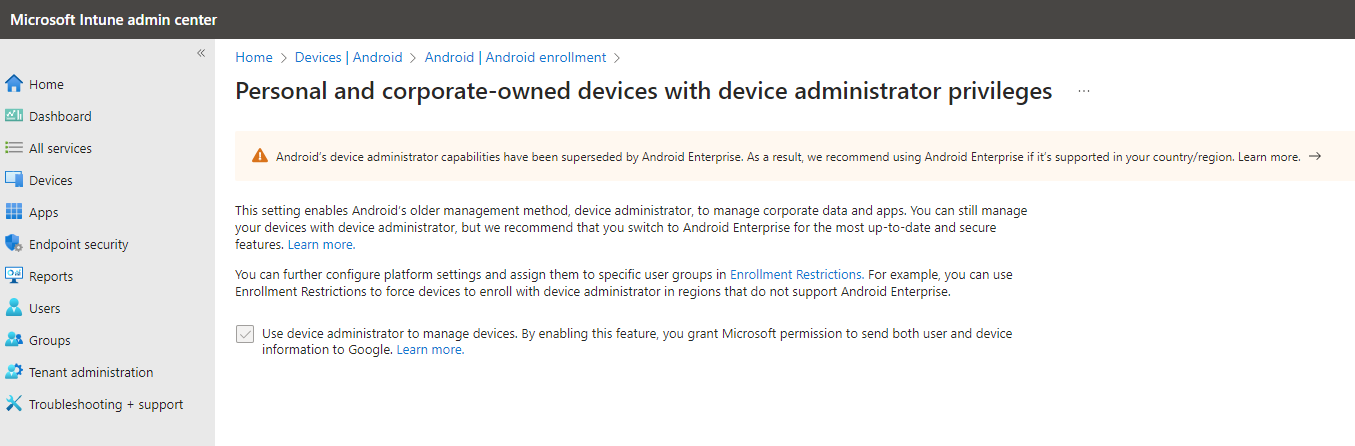The image size is (1355, 446).
Task: Open Android | Android enrollment breadcrumb
Action: [515, 57]
